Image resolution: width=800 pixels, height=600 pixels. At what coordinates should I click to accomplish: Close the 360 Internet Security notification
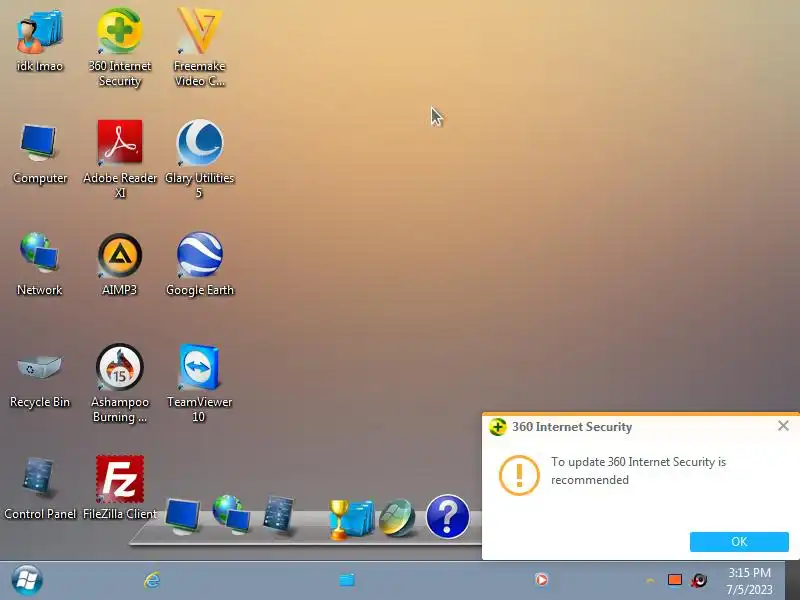click(783, 426)
